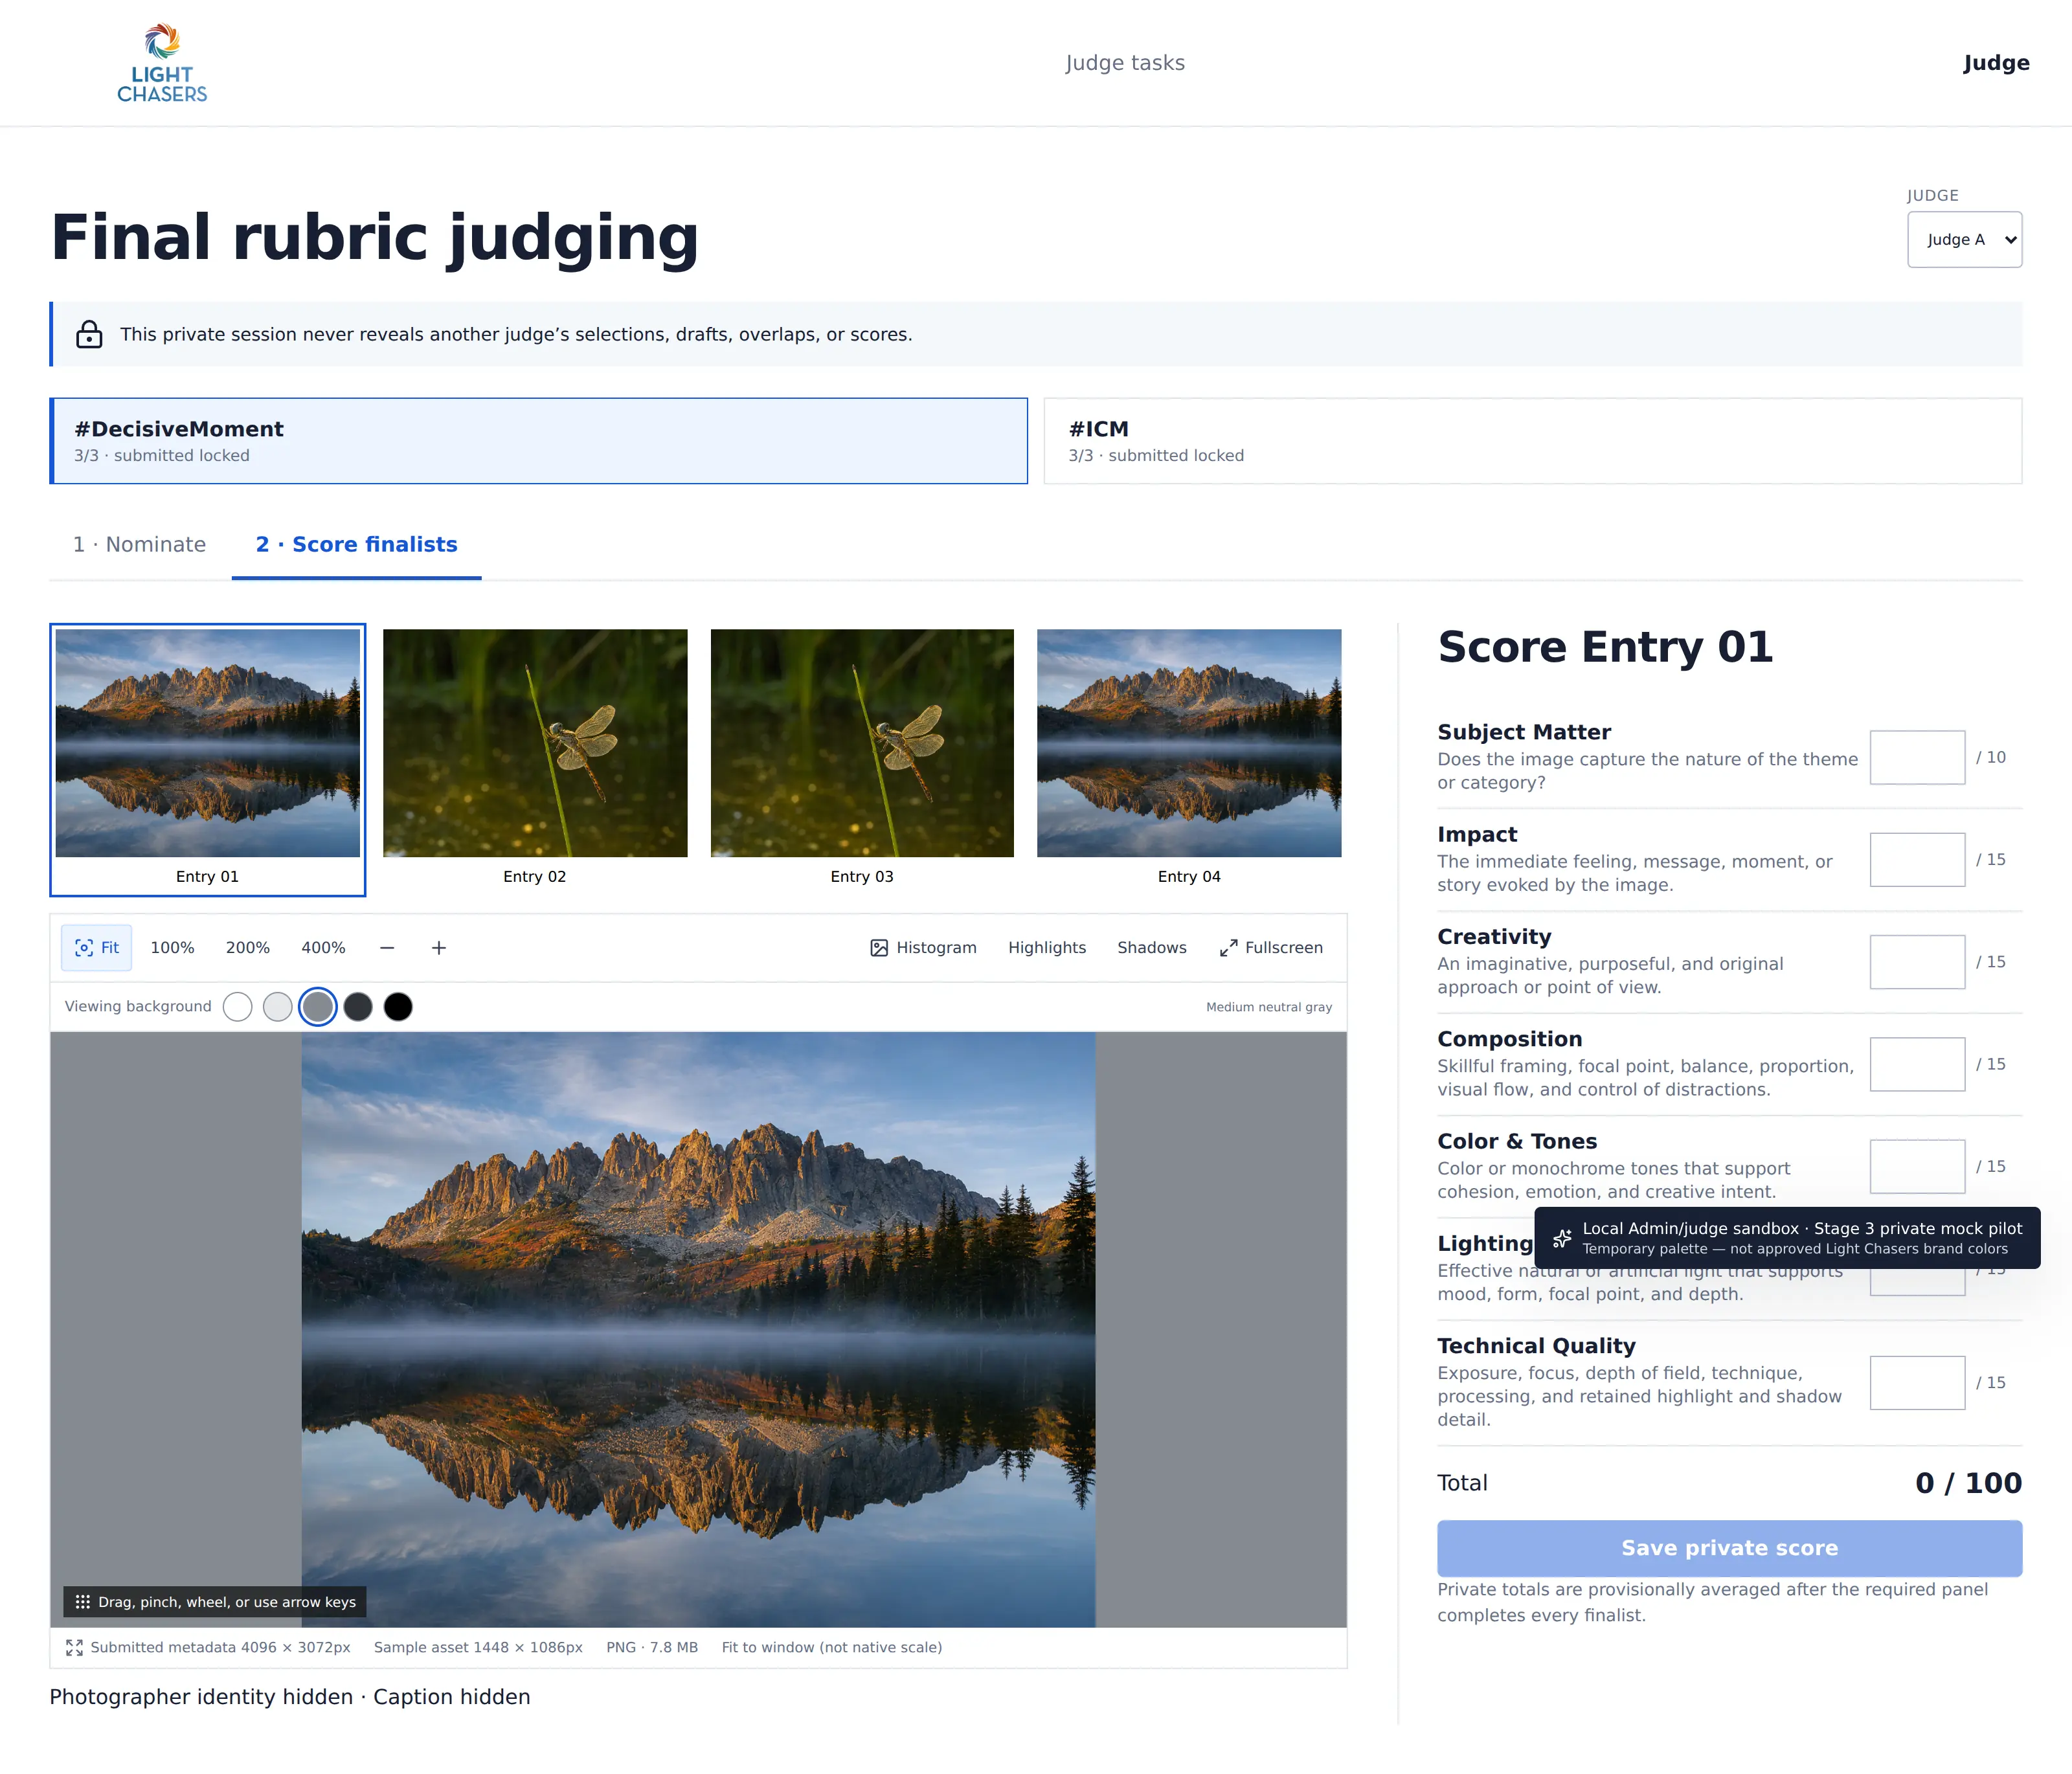
Task: Choose the light gray viewing background swatch
Action: coord(277,1007)
